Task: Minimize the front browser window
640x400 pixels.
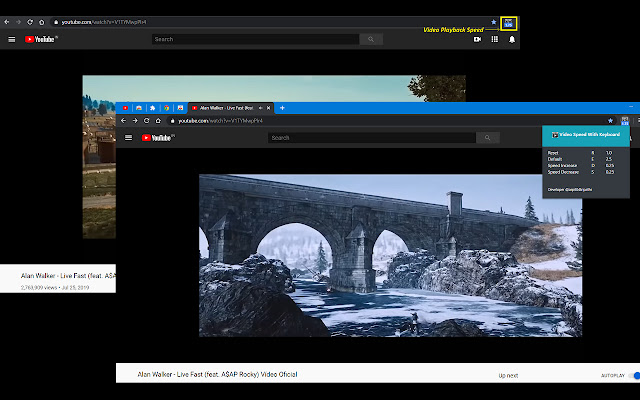Action: [631, 107]
